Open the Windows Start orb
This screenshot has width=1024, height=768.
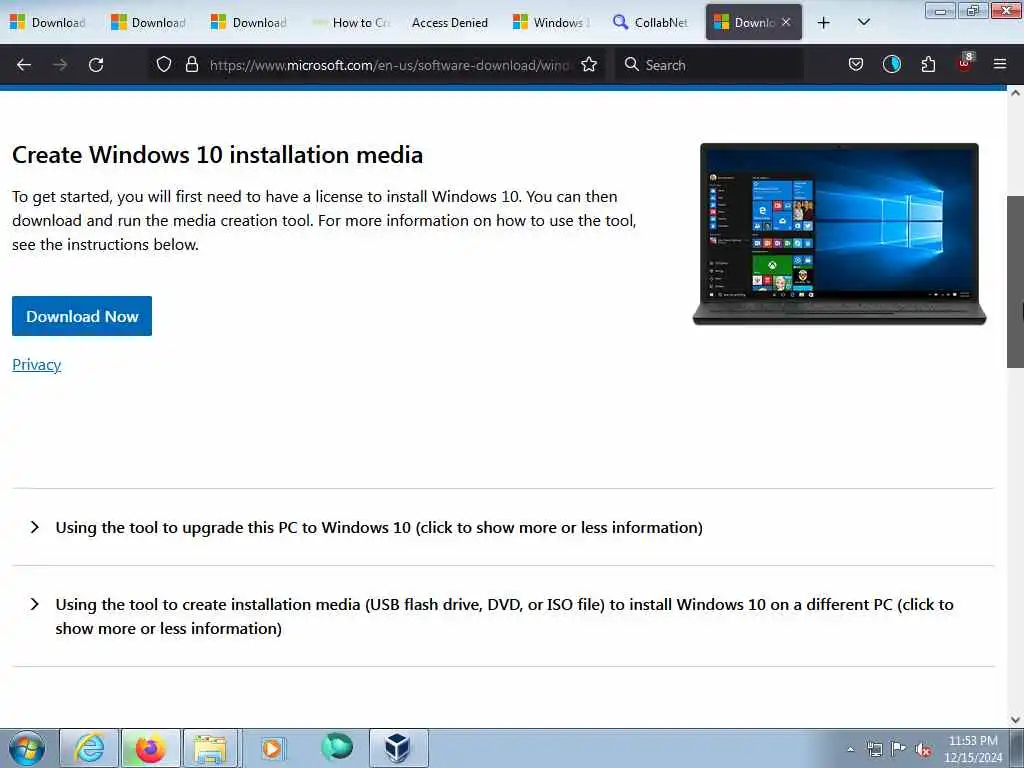(x=27, y=748)
